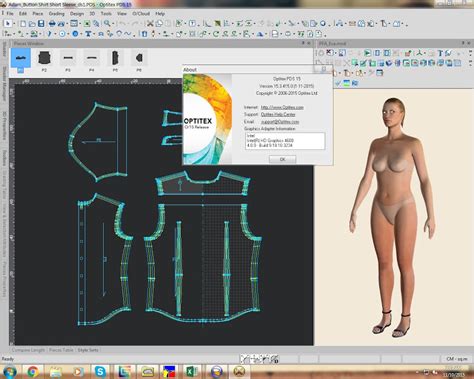The image size is (474, 379).
Task: Open dropdown arrow beside the Zoom tool
Action: [113, 23]
